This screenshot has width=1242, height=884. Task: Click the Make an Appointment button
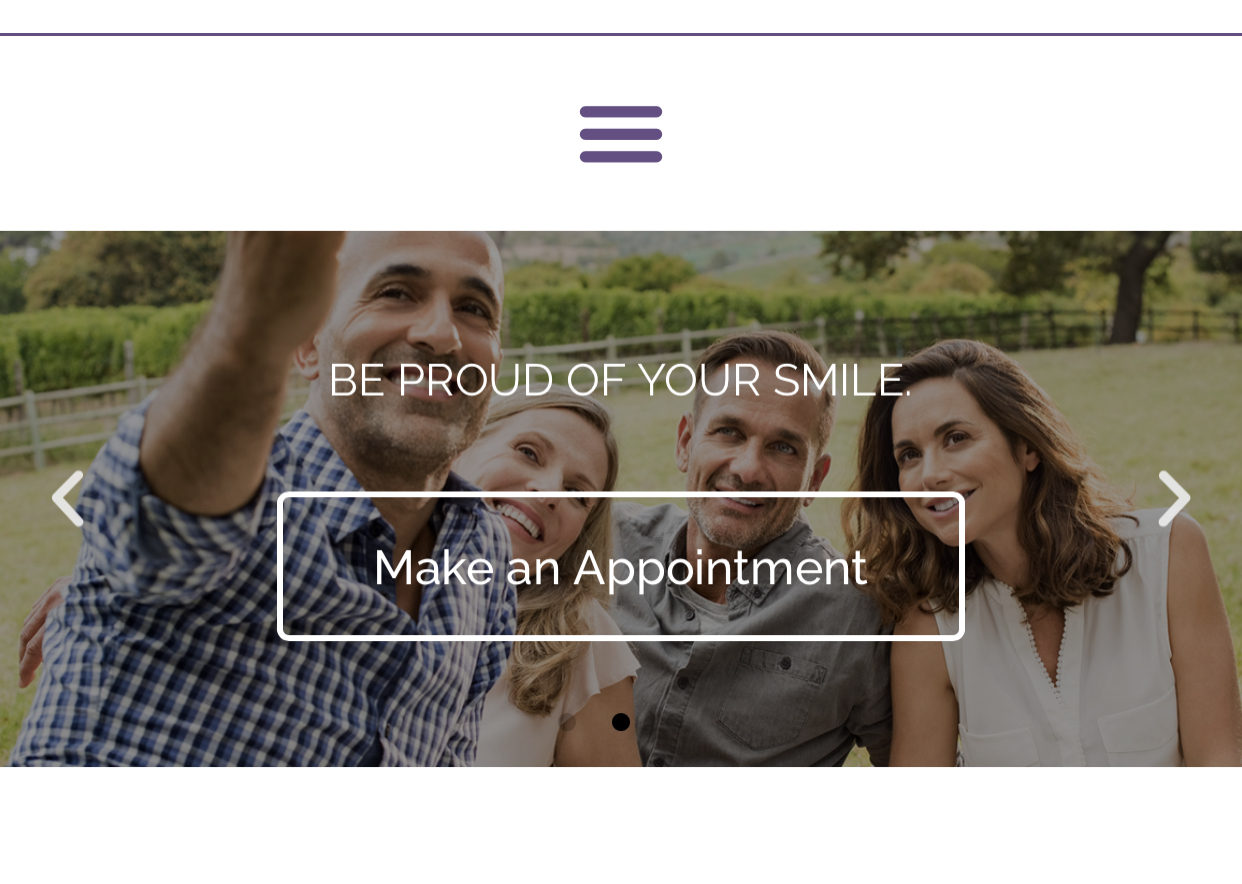coord(621,566)
